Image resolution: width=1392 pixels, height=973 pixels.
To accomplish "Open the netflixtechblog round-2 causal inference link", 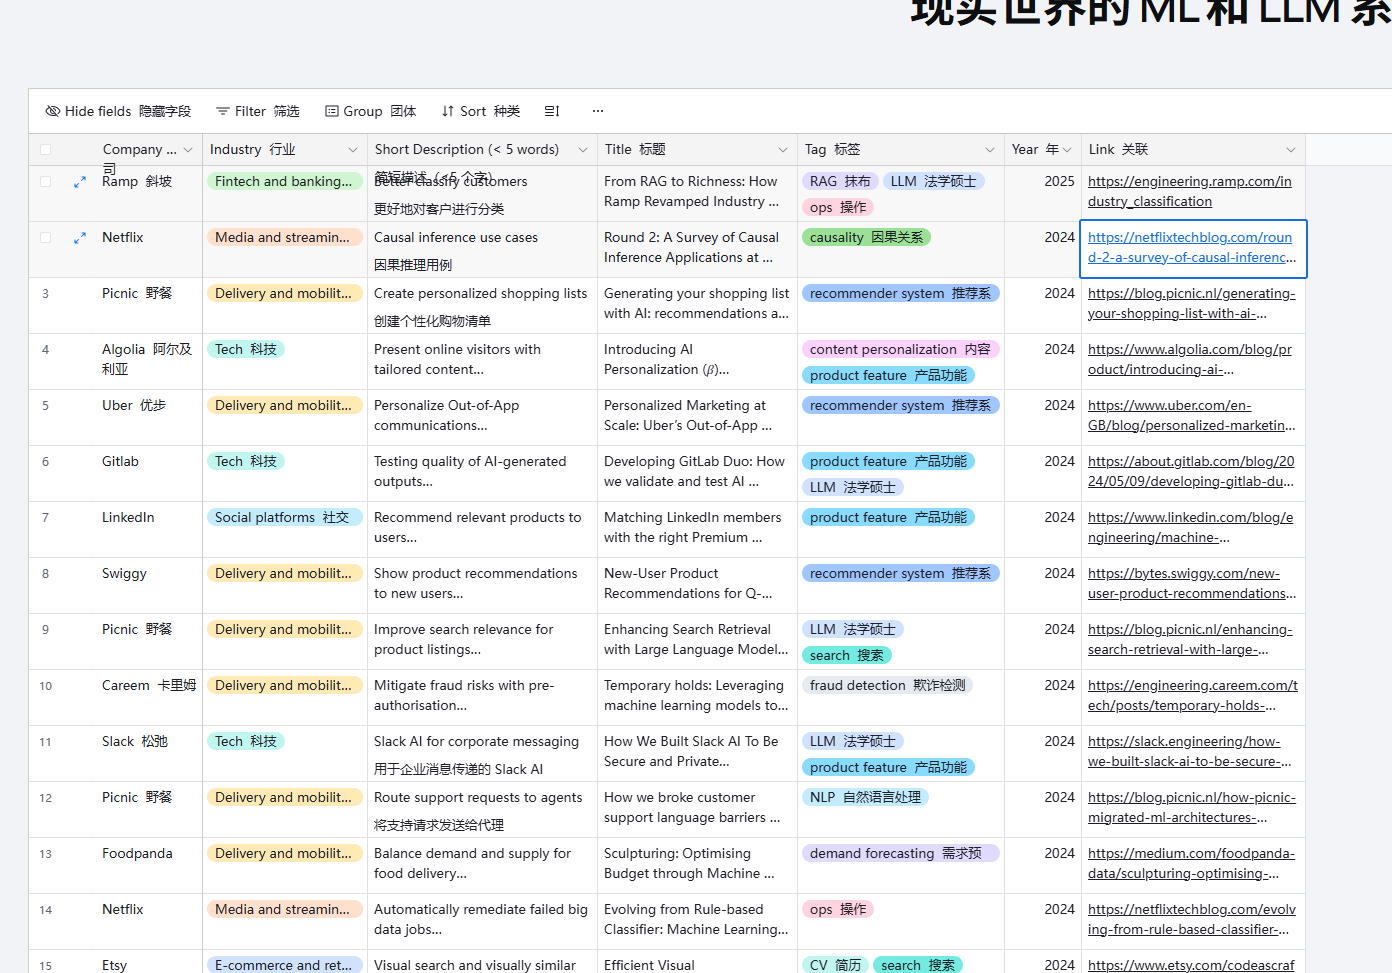I will 1192,247.
